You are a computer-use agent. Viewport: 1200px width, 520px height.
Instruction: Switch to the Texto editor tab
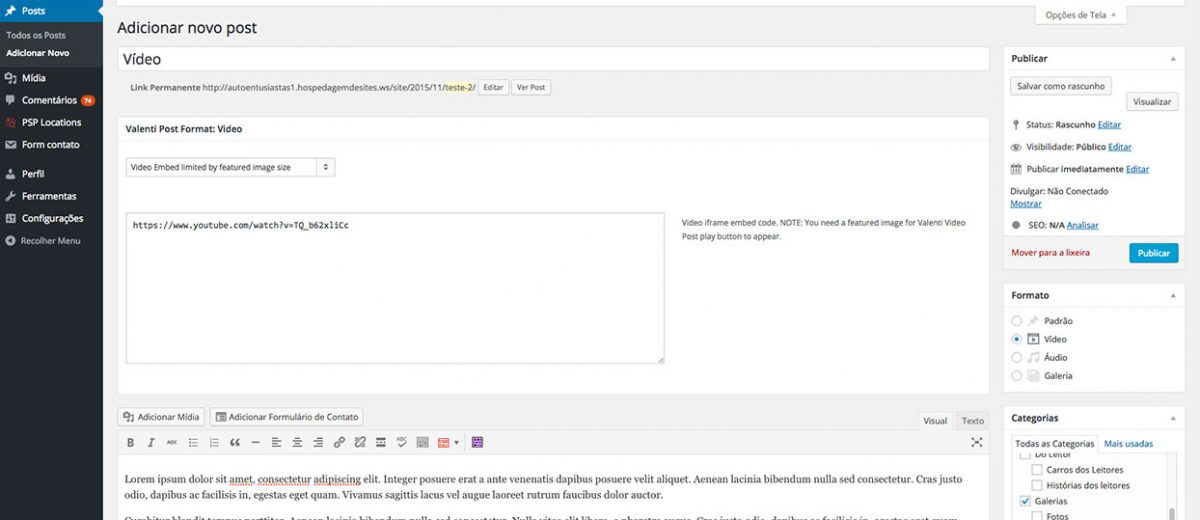(x=972, y=421)
